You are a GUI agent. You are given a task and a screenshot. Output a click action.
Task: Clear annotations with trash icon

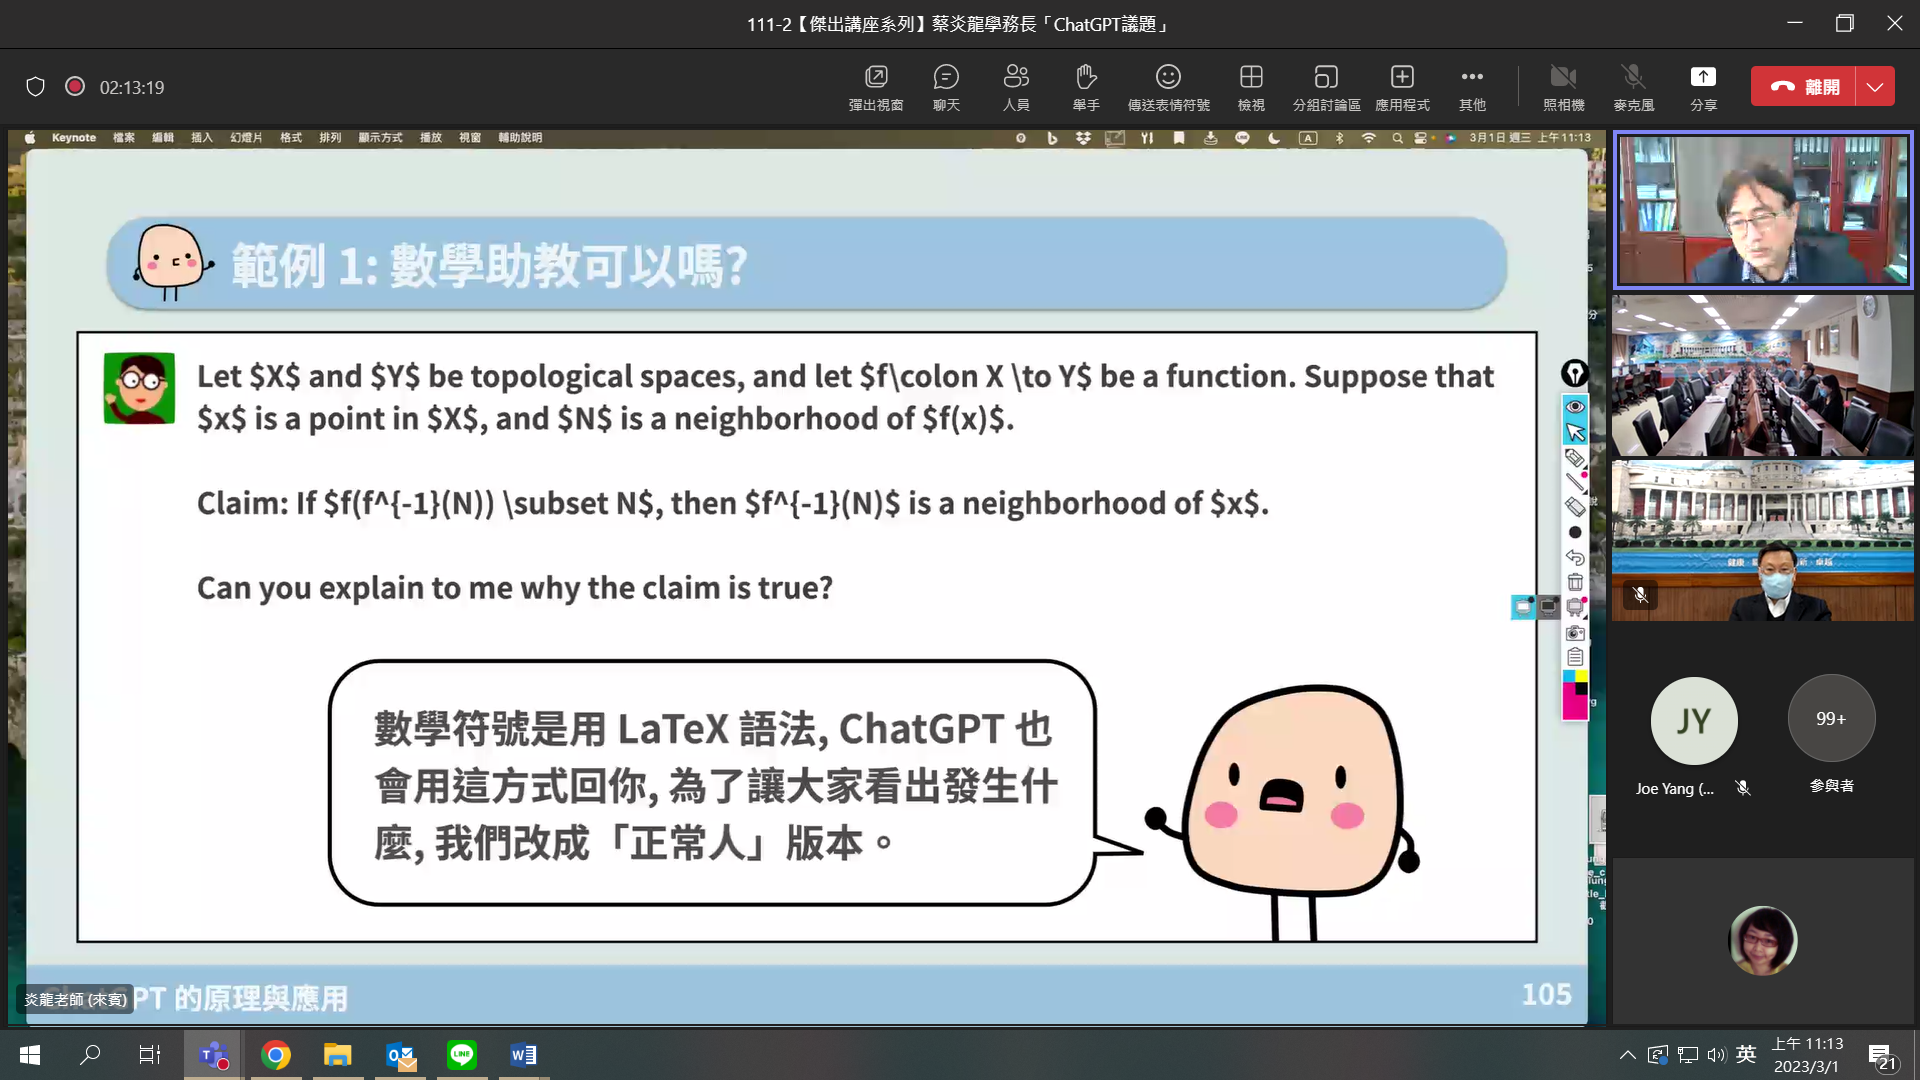(x=1575, y=582)
